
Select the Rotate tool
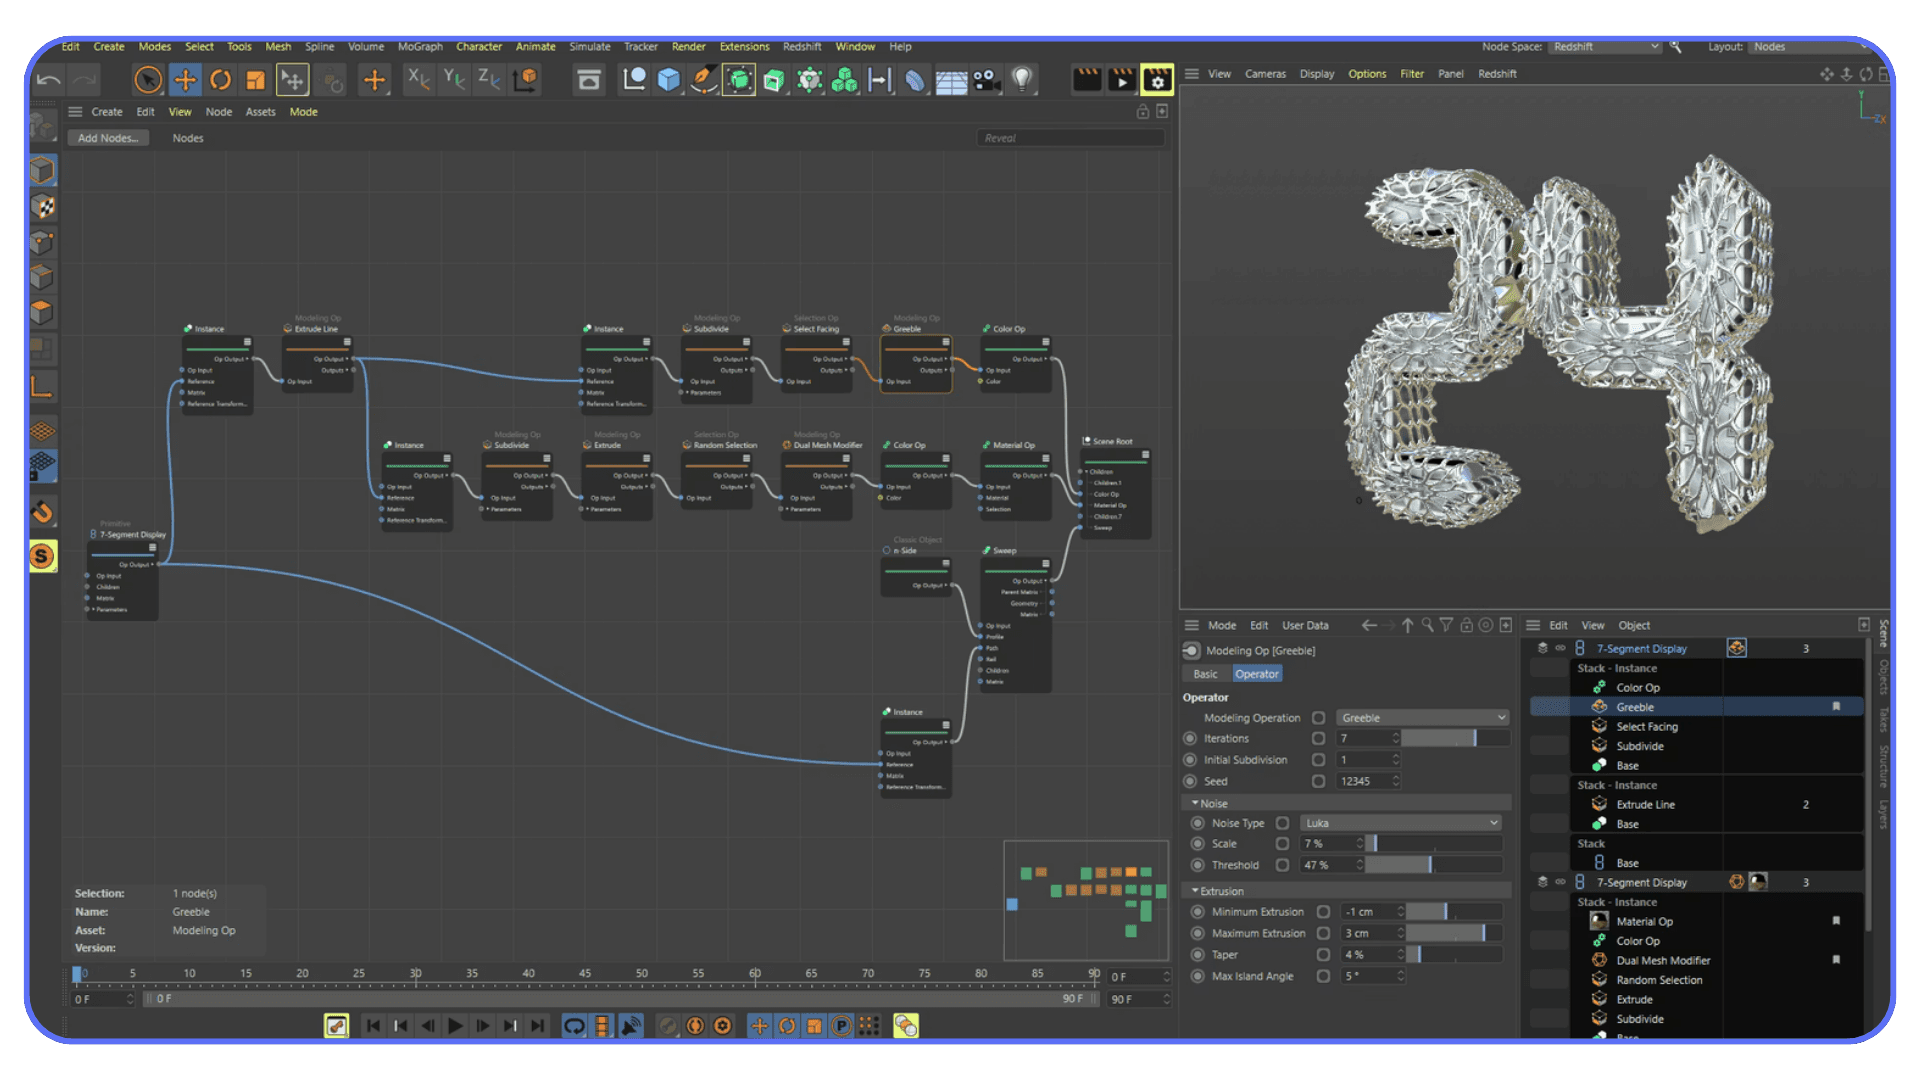(220, 80)
